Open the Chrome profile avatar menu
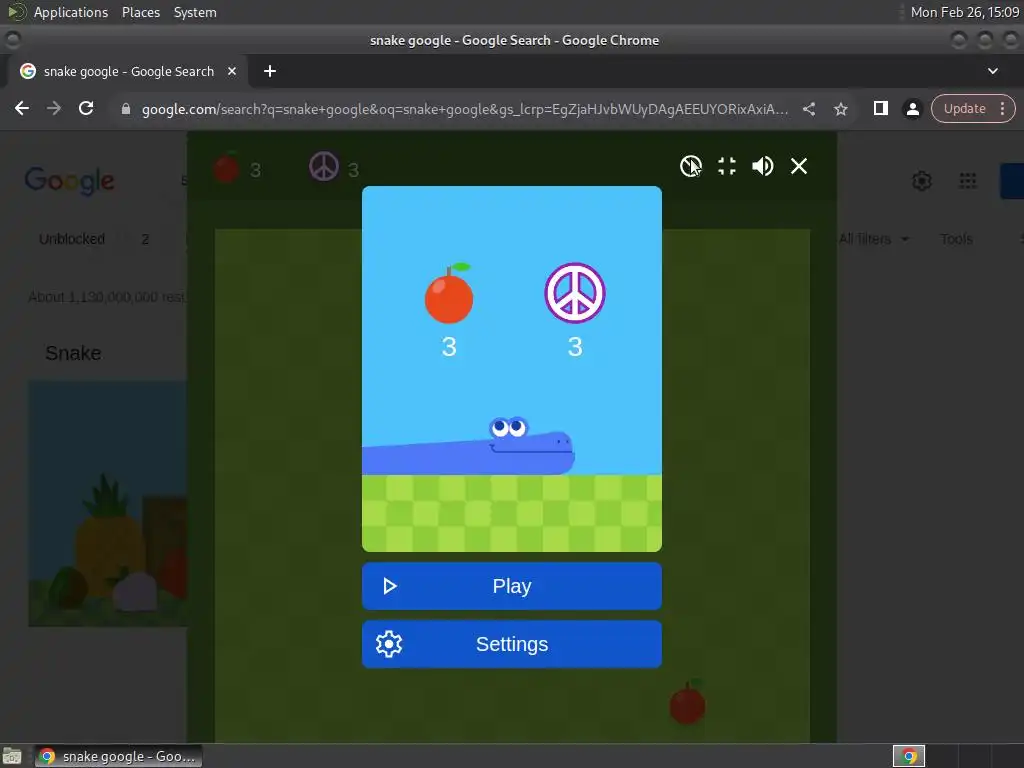Viewport: 1024px width, 768px height. tap(912, 109)
